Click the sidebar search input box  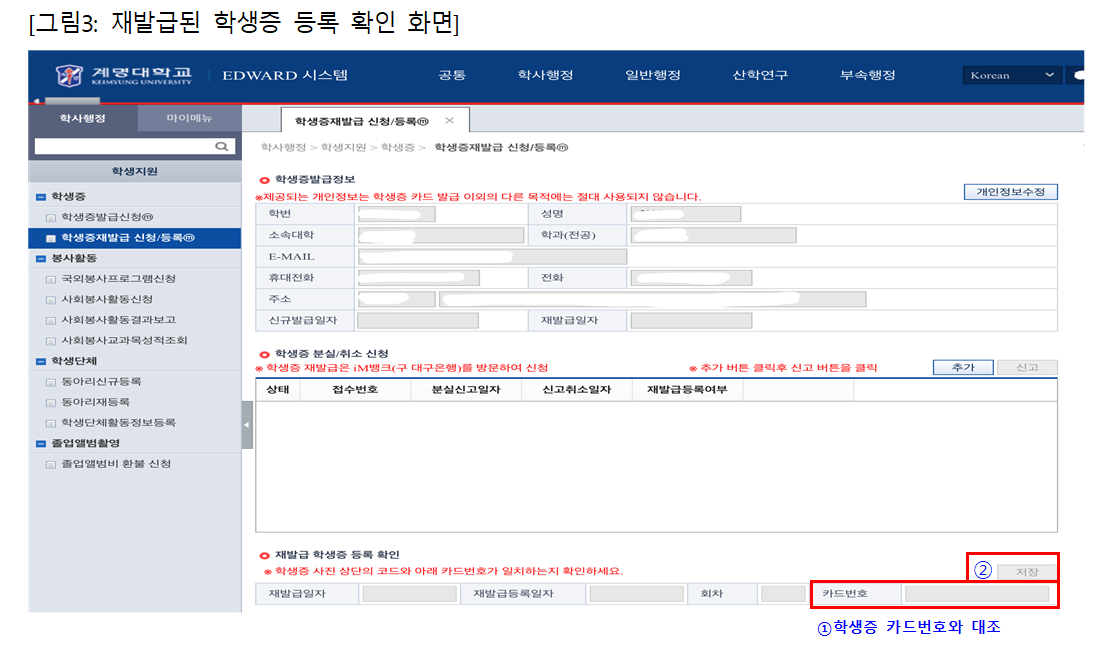124,146
